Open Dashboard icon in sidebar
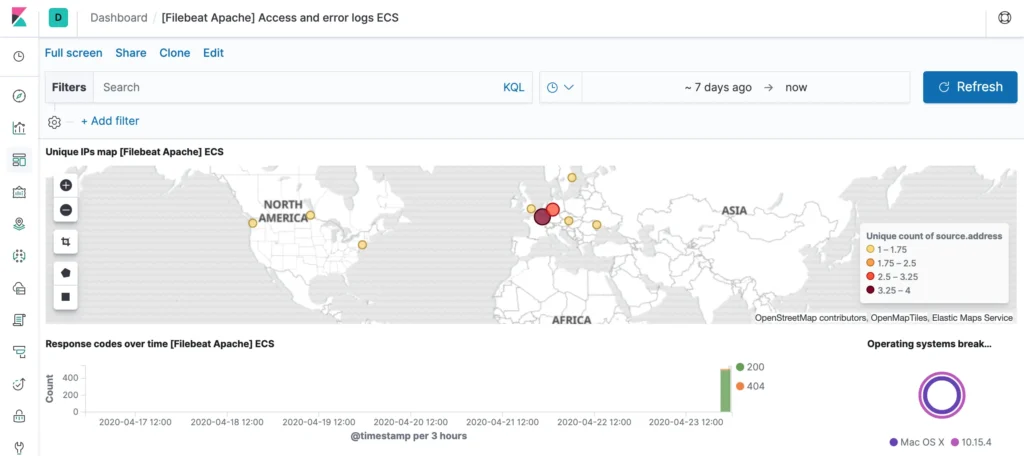Image resolution: width=1024 pixels, height=456 pixels. [x=19, y=160]
